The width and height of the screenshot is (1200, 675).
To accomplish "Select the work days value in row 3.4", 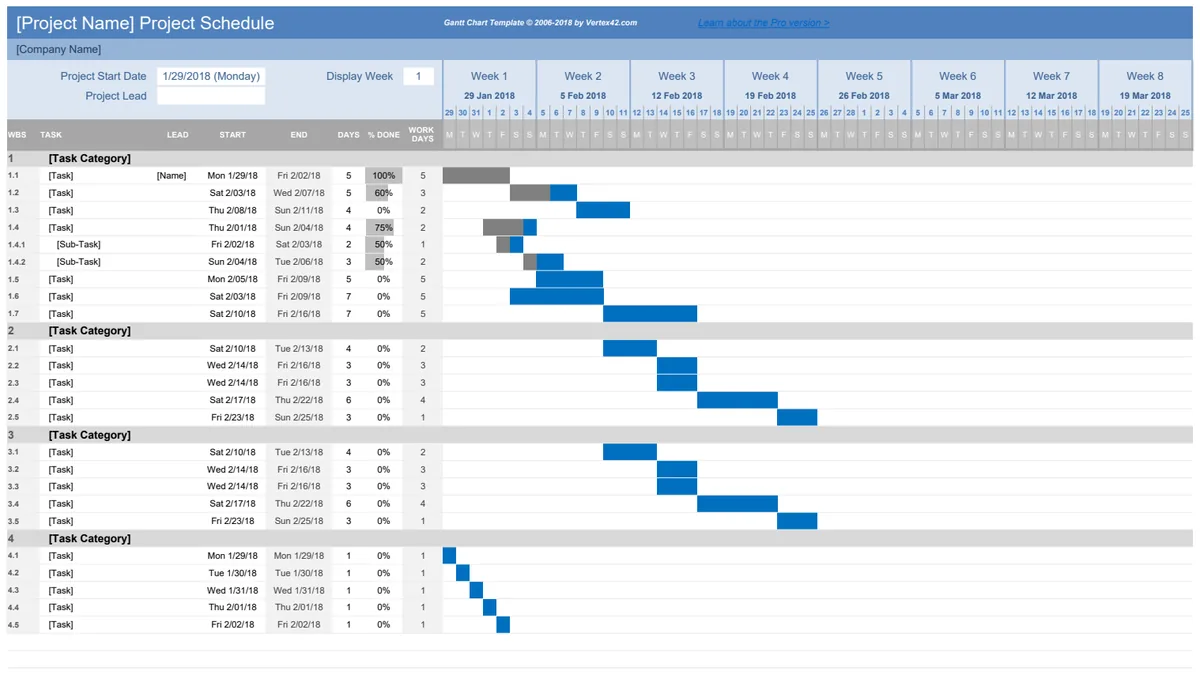I will coord(422,504).
